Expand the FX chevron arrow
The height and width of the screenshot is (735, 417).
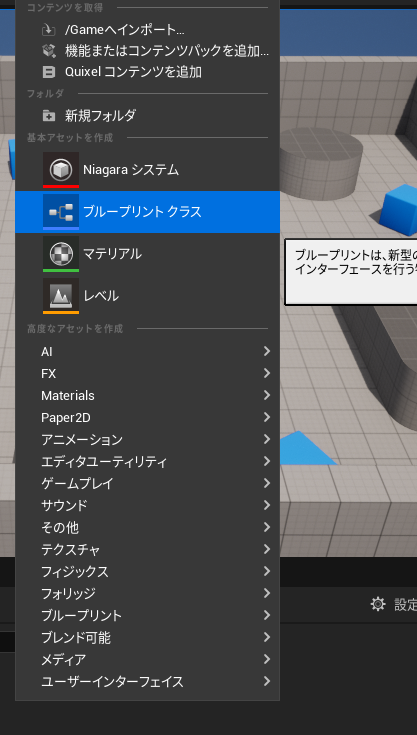coord(267,373)
